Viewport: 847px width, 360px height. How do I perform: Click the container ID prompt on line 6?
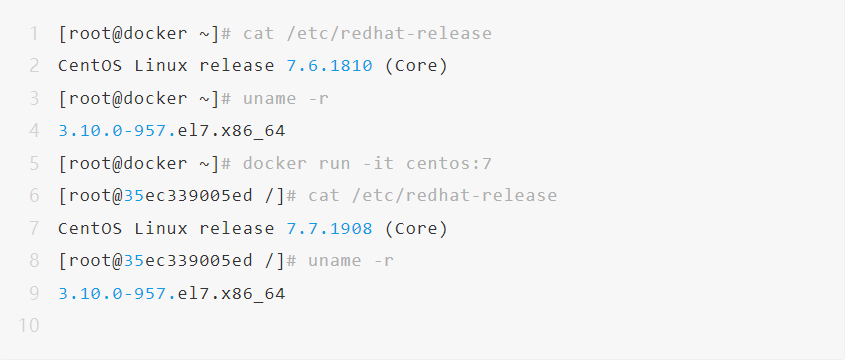[178, 196]
